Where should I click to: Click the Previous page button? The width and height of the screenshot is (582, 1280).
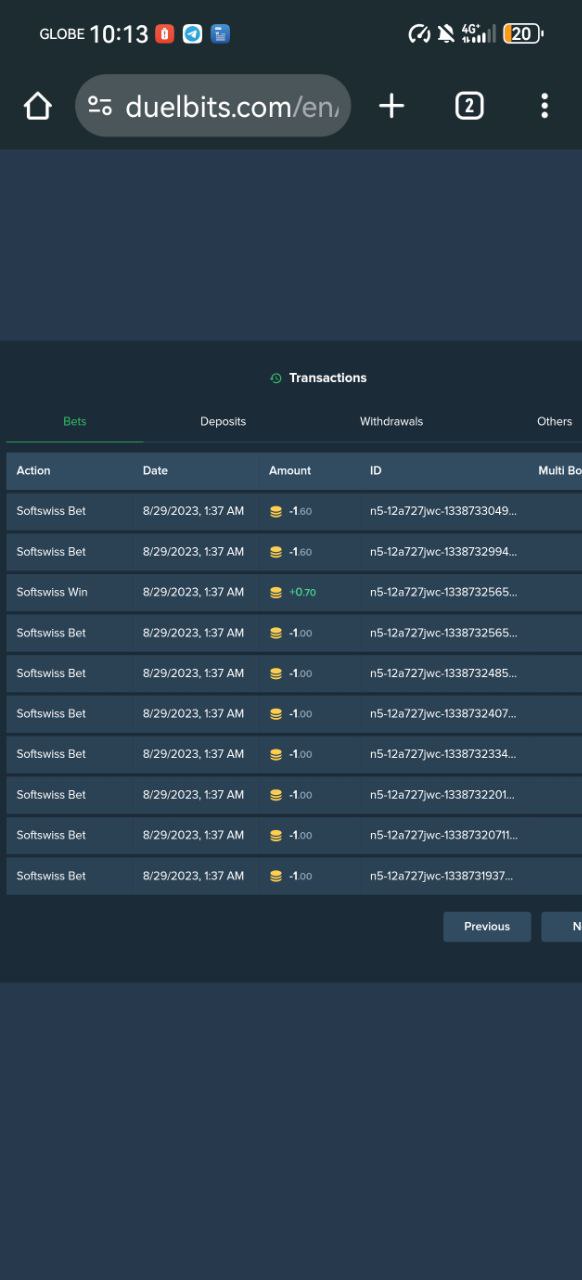click(487, 927)
